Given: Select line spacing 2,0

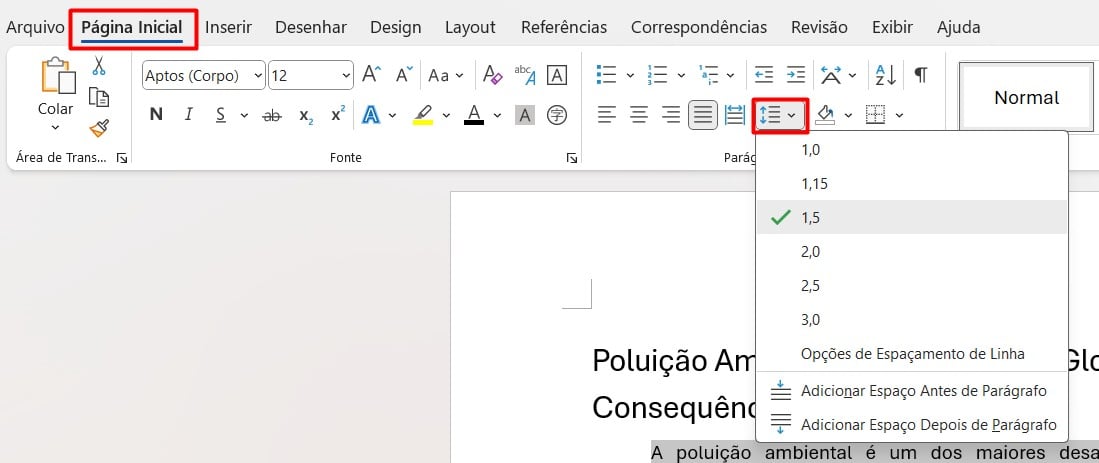Looking at the screenshot, I should pos(912,251).
